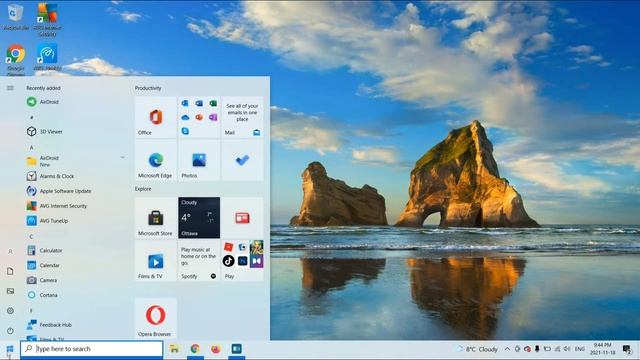
Task: Open Alarms & Clock app
Action: (76, 176)
